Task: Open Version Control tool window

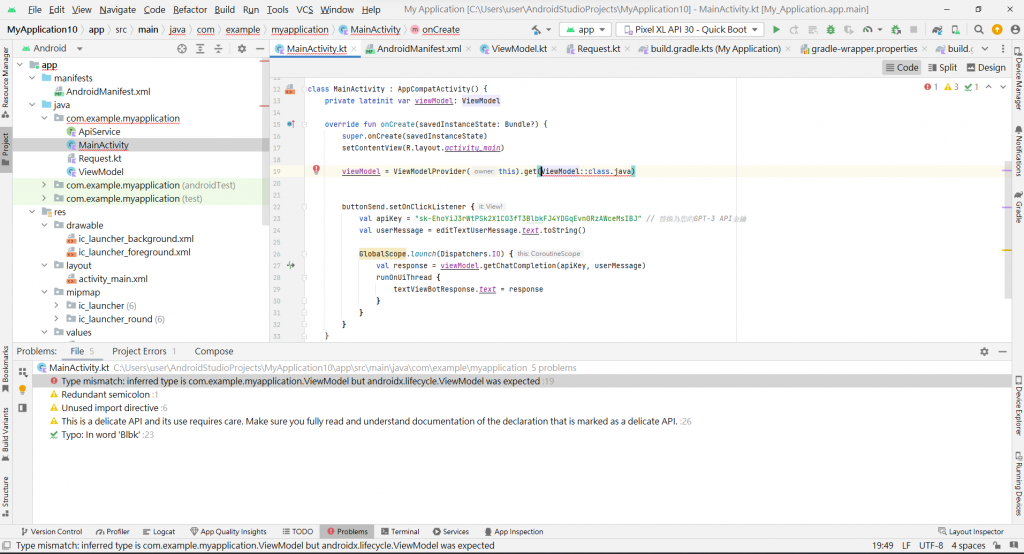Action: 51,532
